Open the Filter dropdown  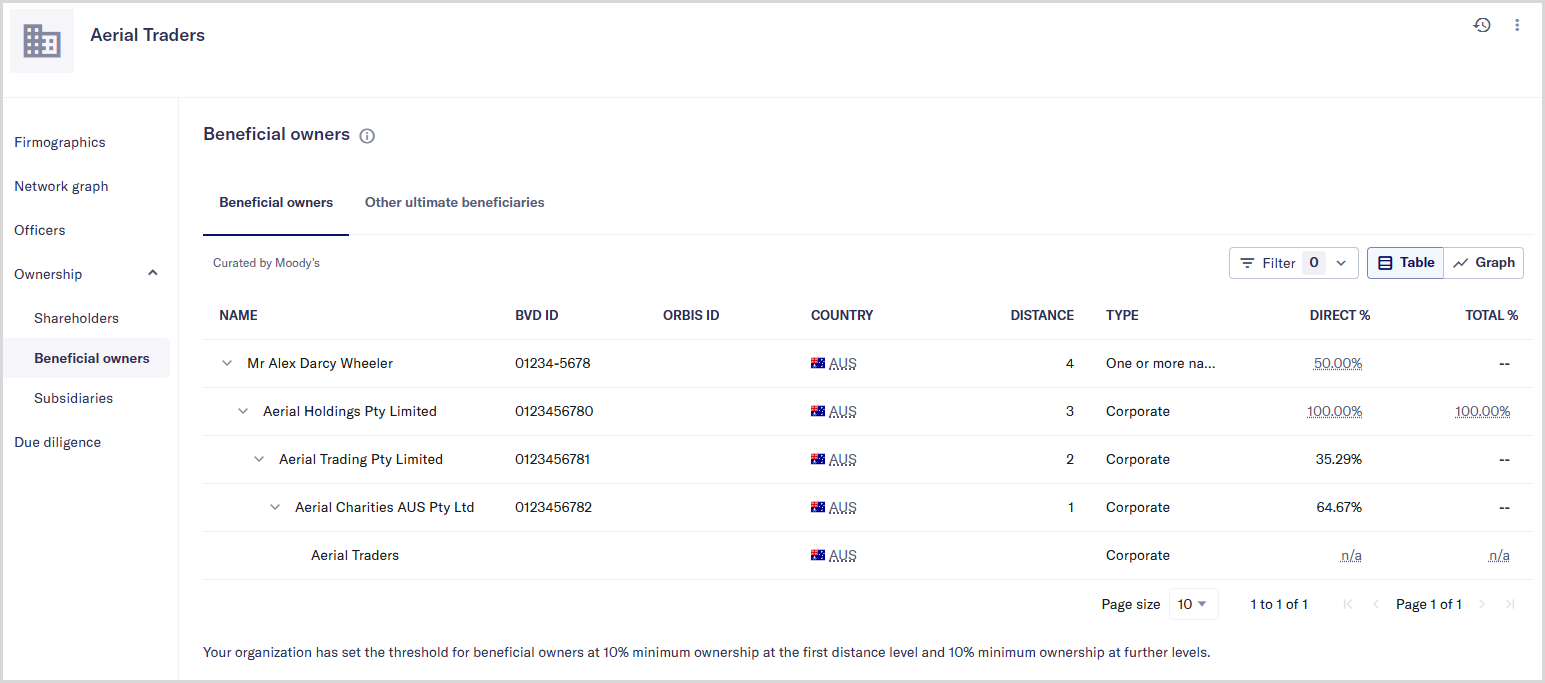[1293, 263]
